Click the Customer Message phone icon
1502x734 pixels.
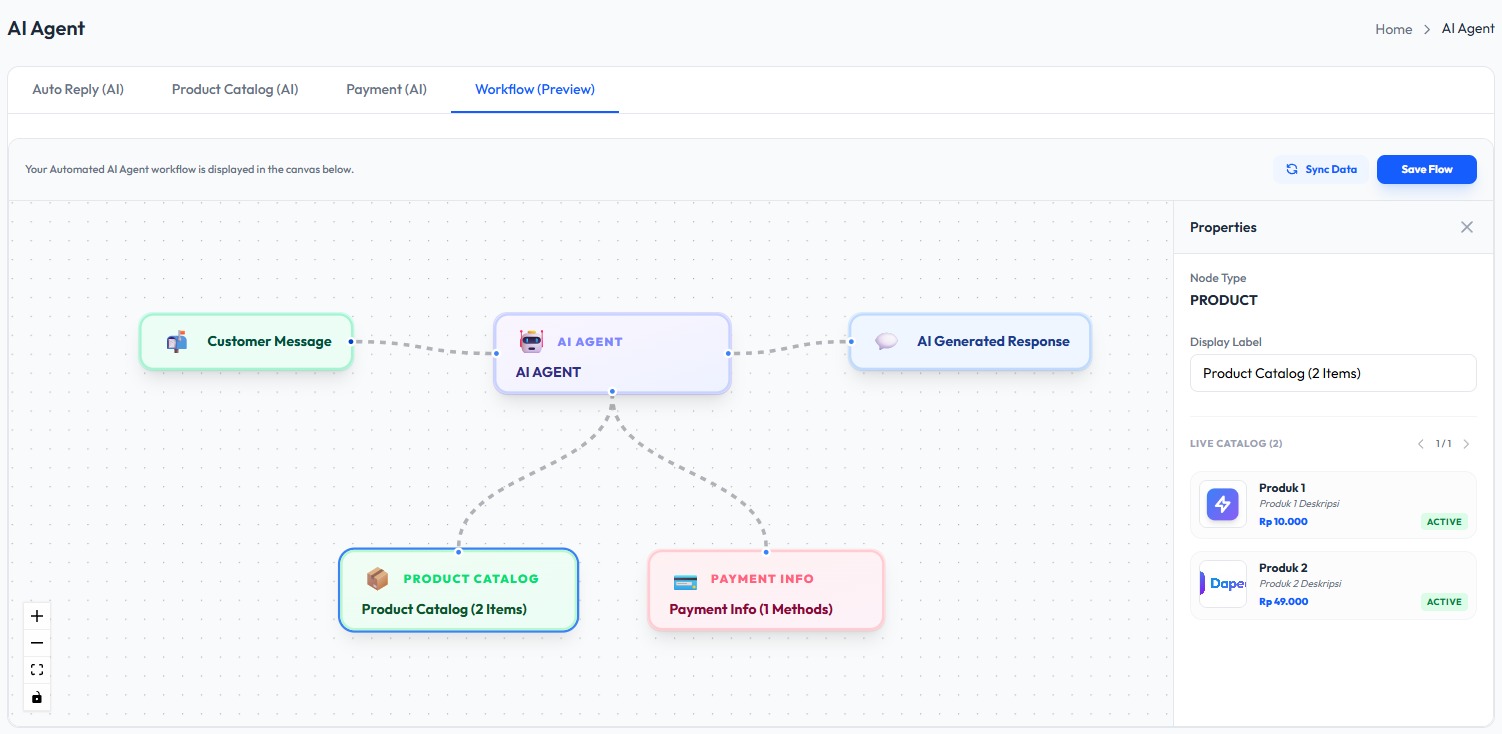click(x=176, y=341)
